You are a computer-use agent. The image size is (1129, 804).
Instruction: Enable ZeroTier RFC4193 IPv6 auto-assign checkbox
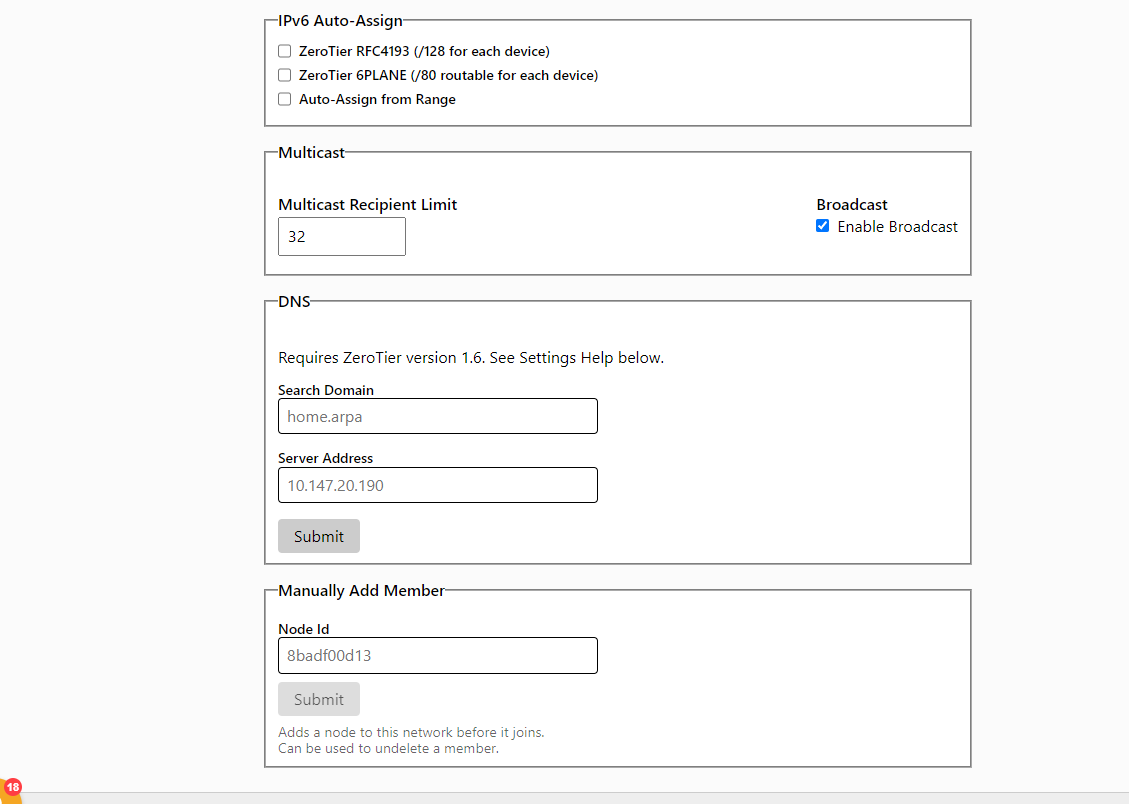click(x=285, y=51)
